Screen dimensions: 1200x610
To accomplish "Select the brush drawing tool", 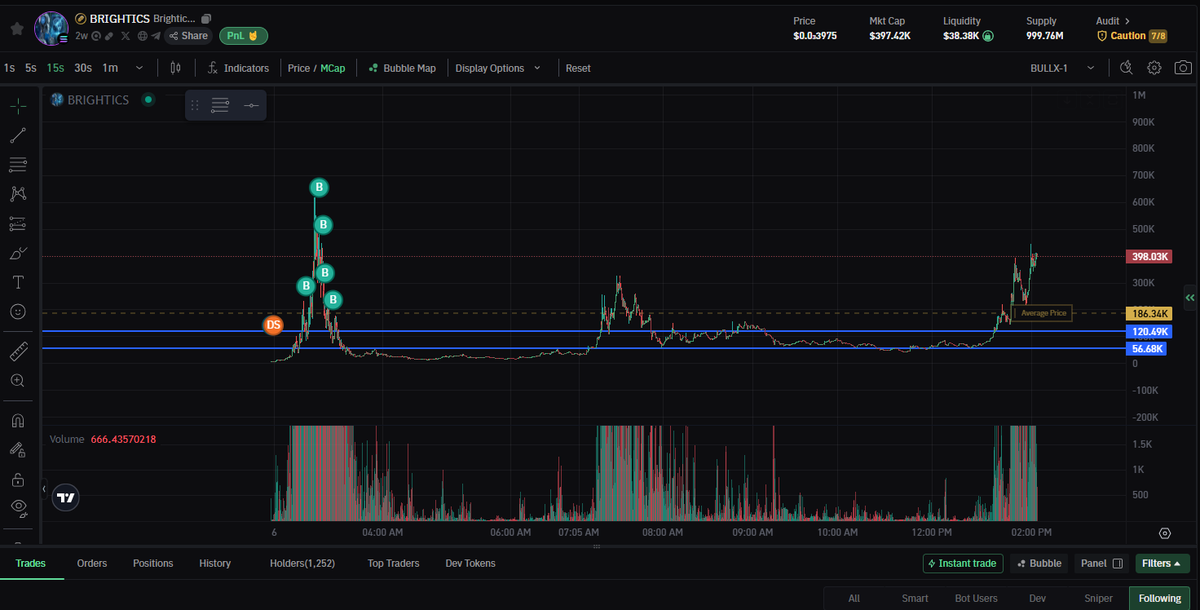I will pos(18,253).
